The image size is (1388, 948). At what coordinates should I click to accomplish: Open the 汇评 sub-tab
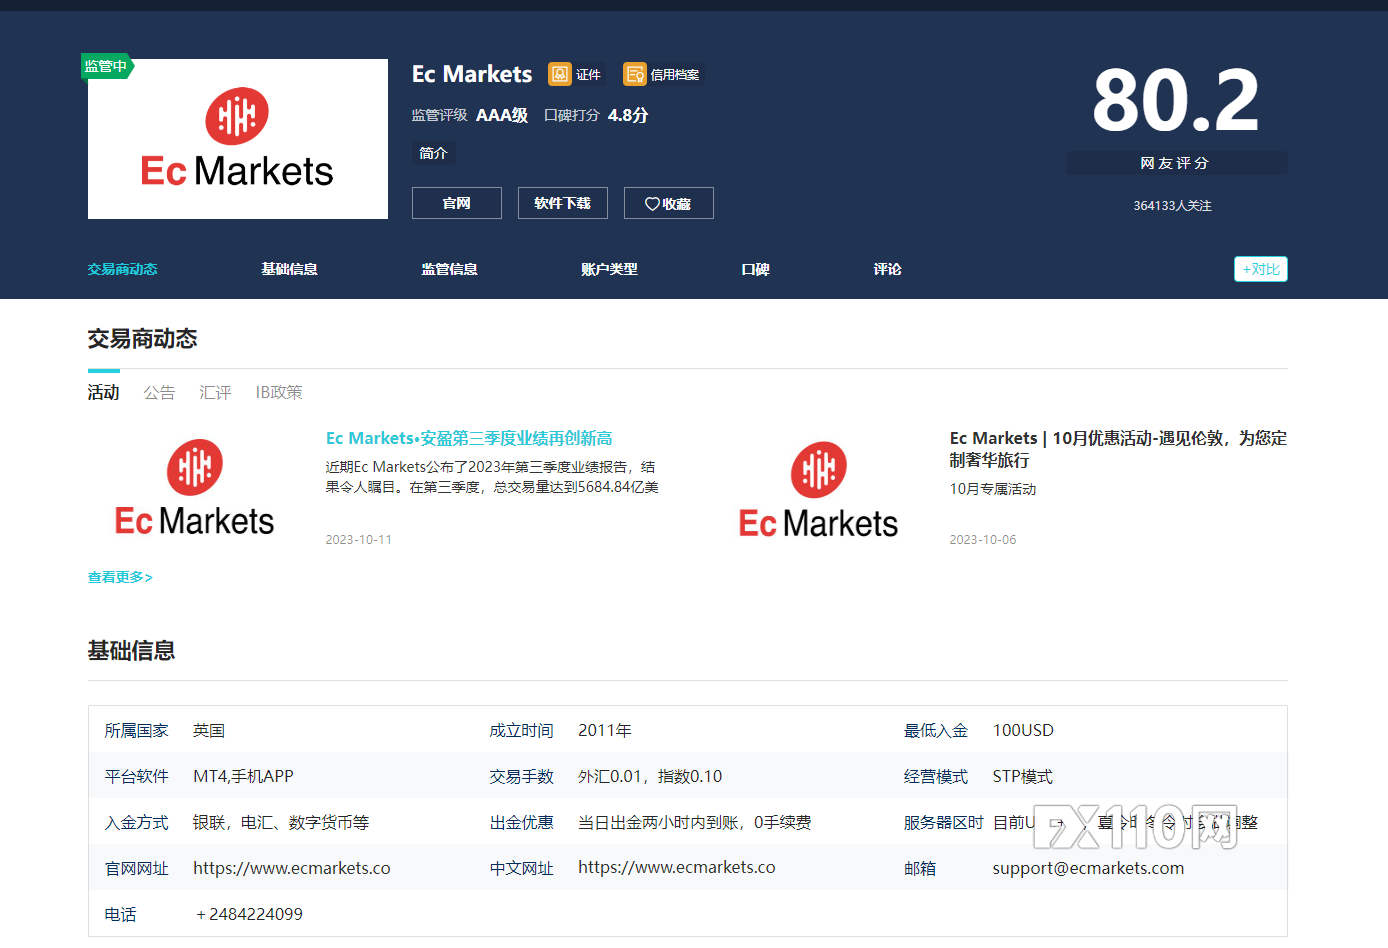[x=215, y=392]
